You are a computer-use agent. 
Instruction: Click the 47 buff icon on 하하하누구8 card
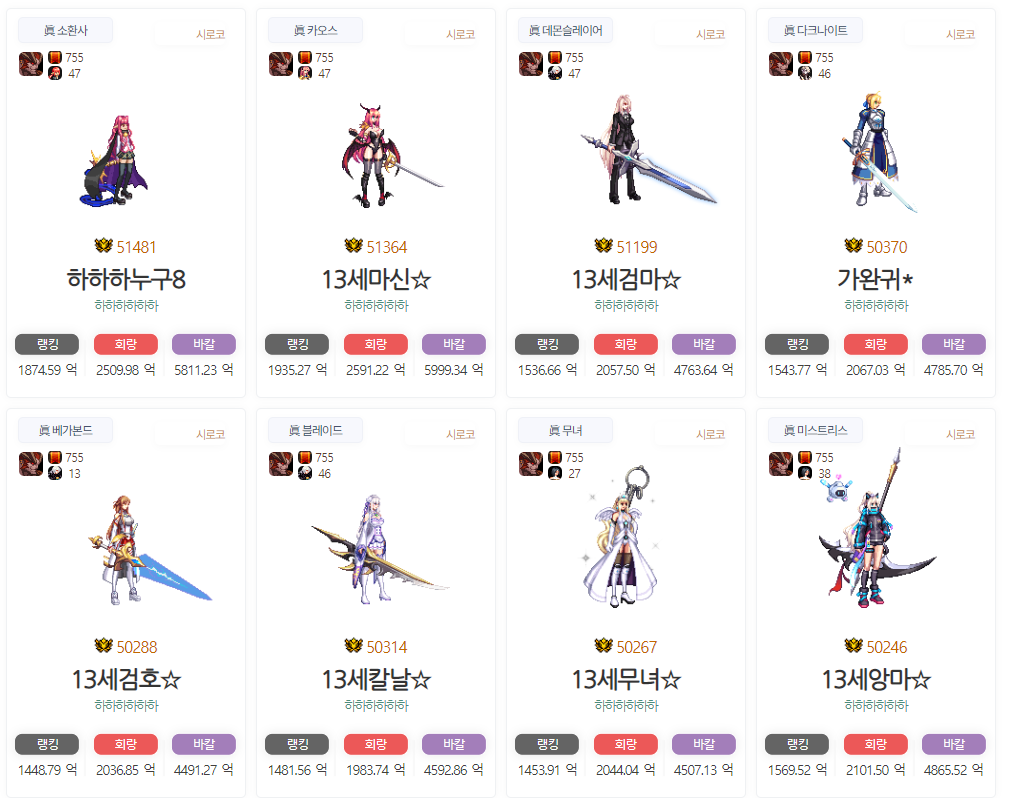click(x=55, y=73)
